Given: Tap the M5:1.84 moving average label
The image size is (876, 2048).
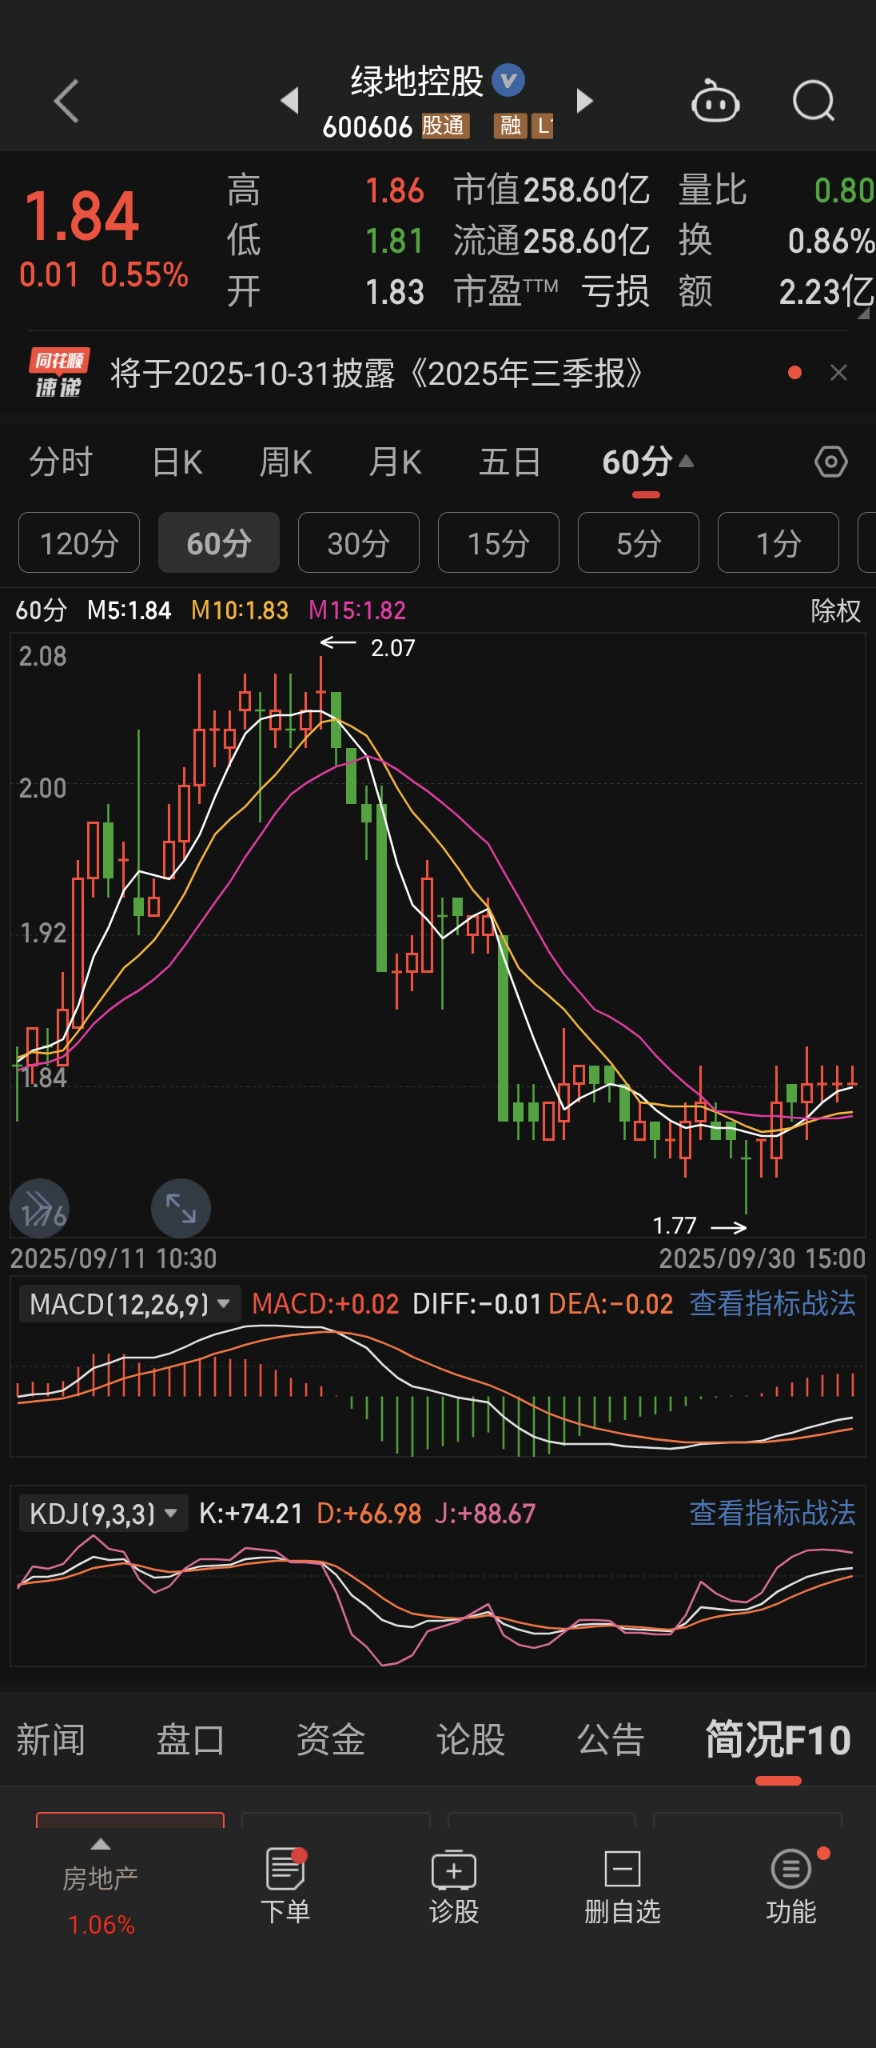Looking at the screenshot, I should click(x=129, y=610).
